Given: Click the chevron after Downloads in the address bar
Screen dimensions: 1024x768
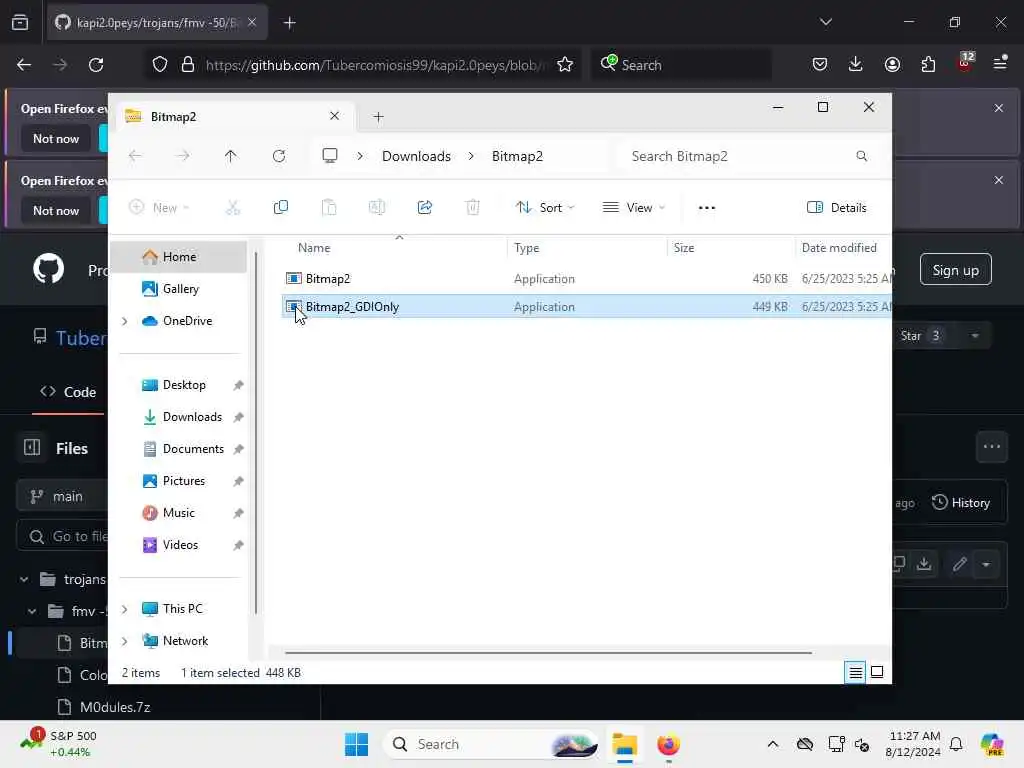Looking at the screenshot, I should 471,156.
